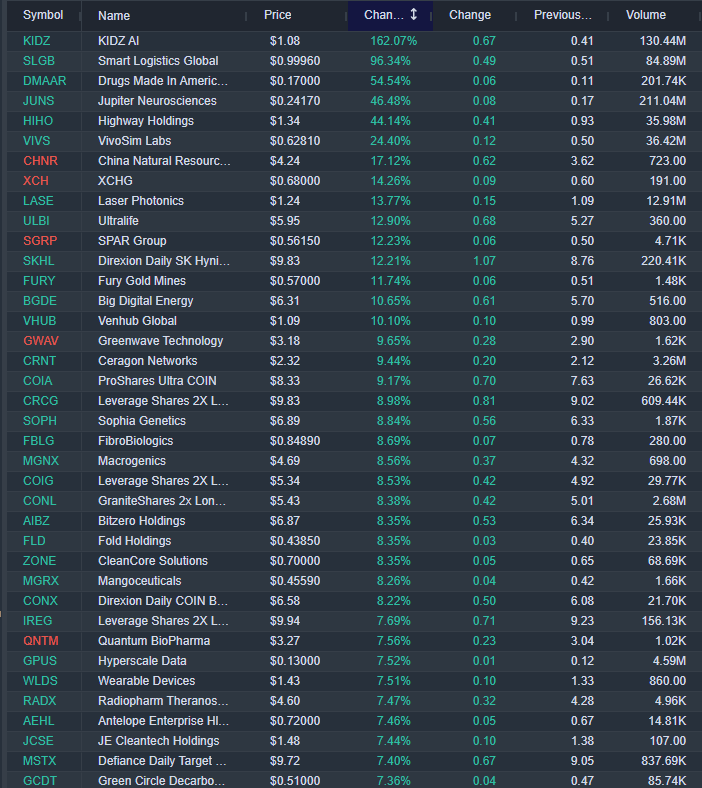
Task: Select the CRNT symbol
Action: pos(39,361)
